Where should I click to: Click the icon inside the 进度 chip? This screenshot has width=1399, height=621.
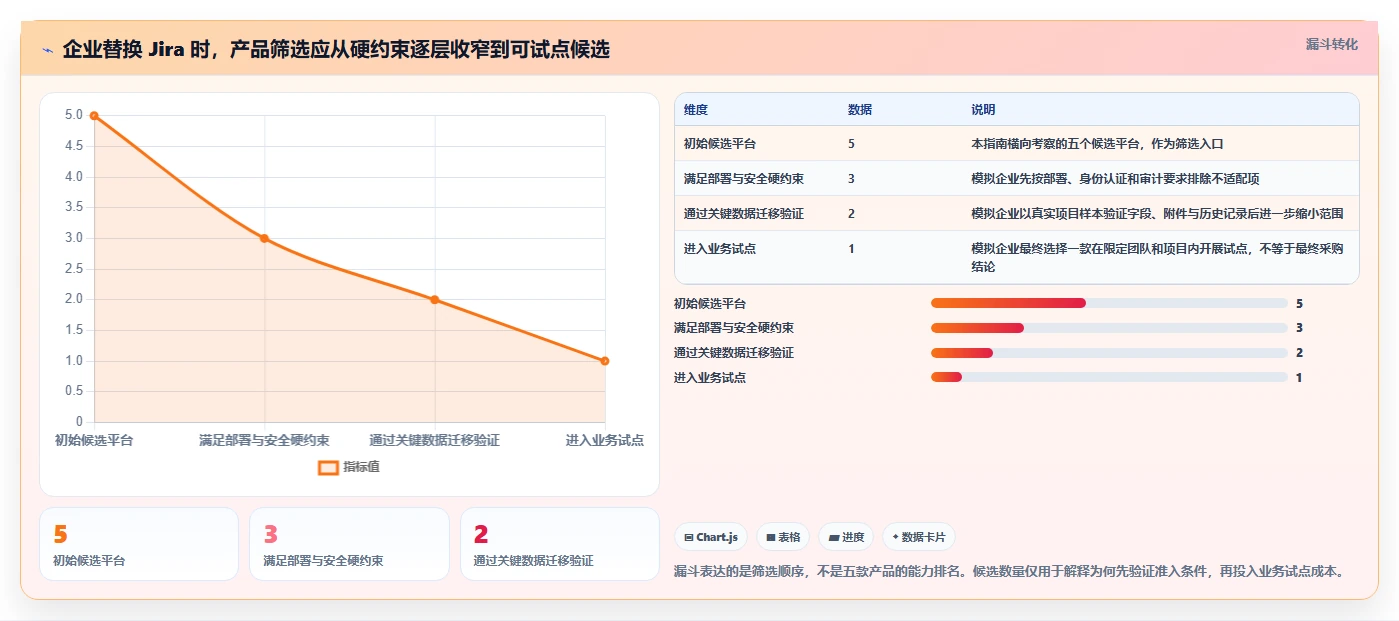833,538
